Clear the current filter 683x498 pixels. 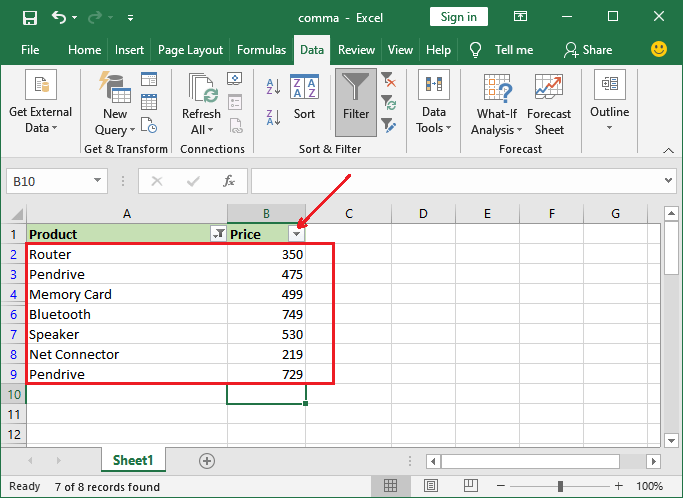(388, 80)
